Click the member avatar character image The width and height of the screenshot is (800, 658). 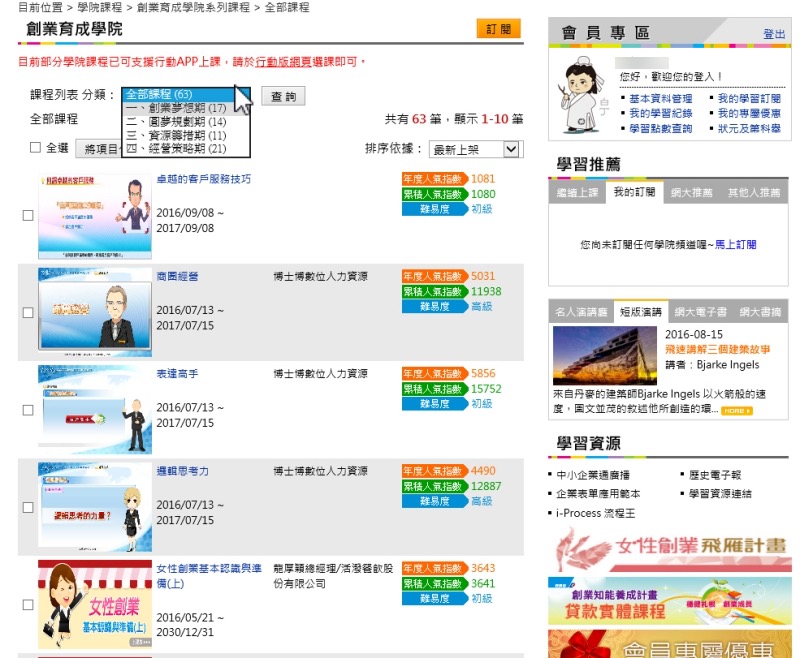(582, 95)
